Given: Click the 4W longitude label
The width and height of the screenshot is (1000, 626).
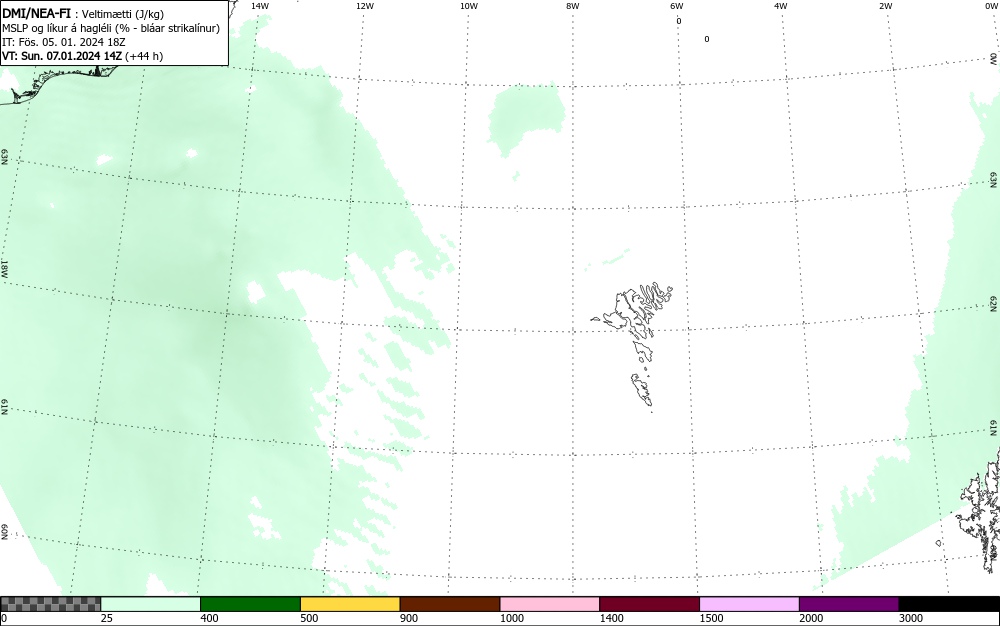Looking at the screenshot, I should [x=781, y=6].
